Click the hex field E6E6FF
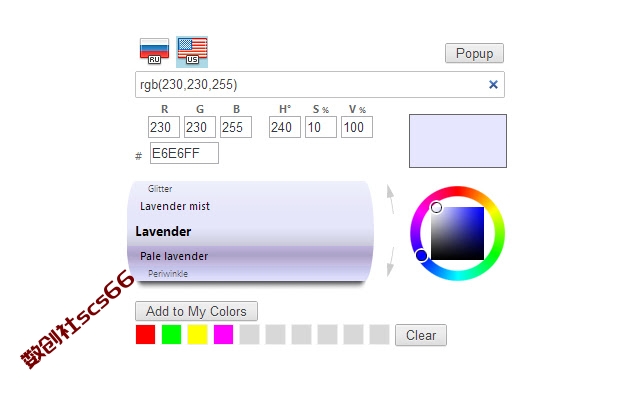Viewport: 640px width, 400px height. coord(184,153)
